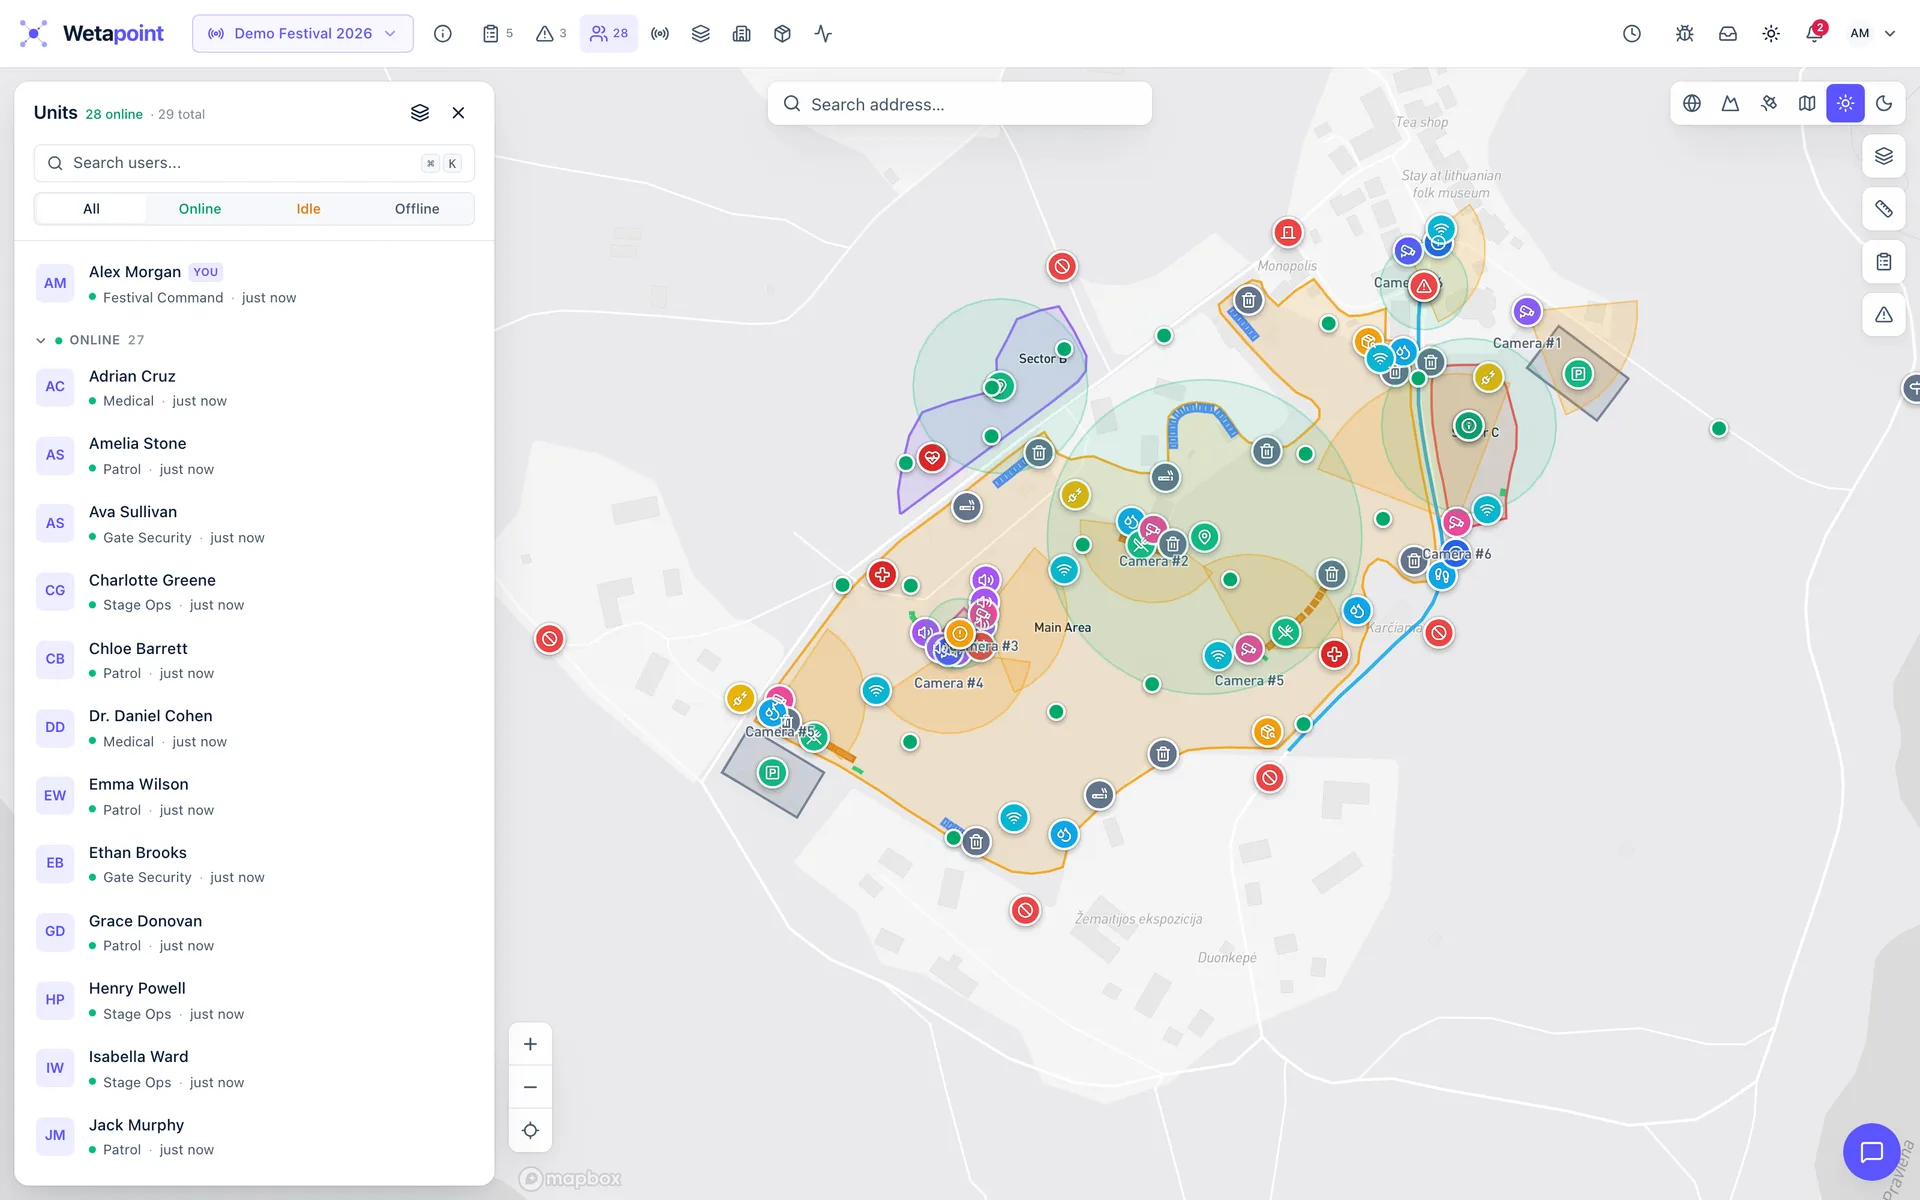
Task: Click the red alert triangle map marker
Action: pyautogui.click(x=1424, y=286)
